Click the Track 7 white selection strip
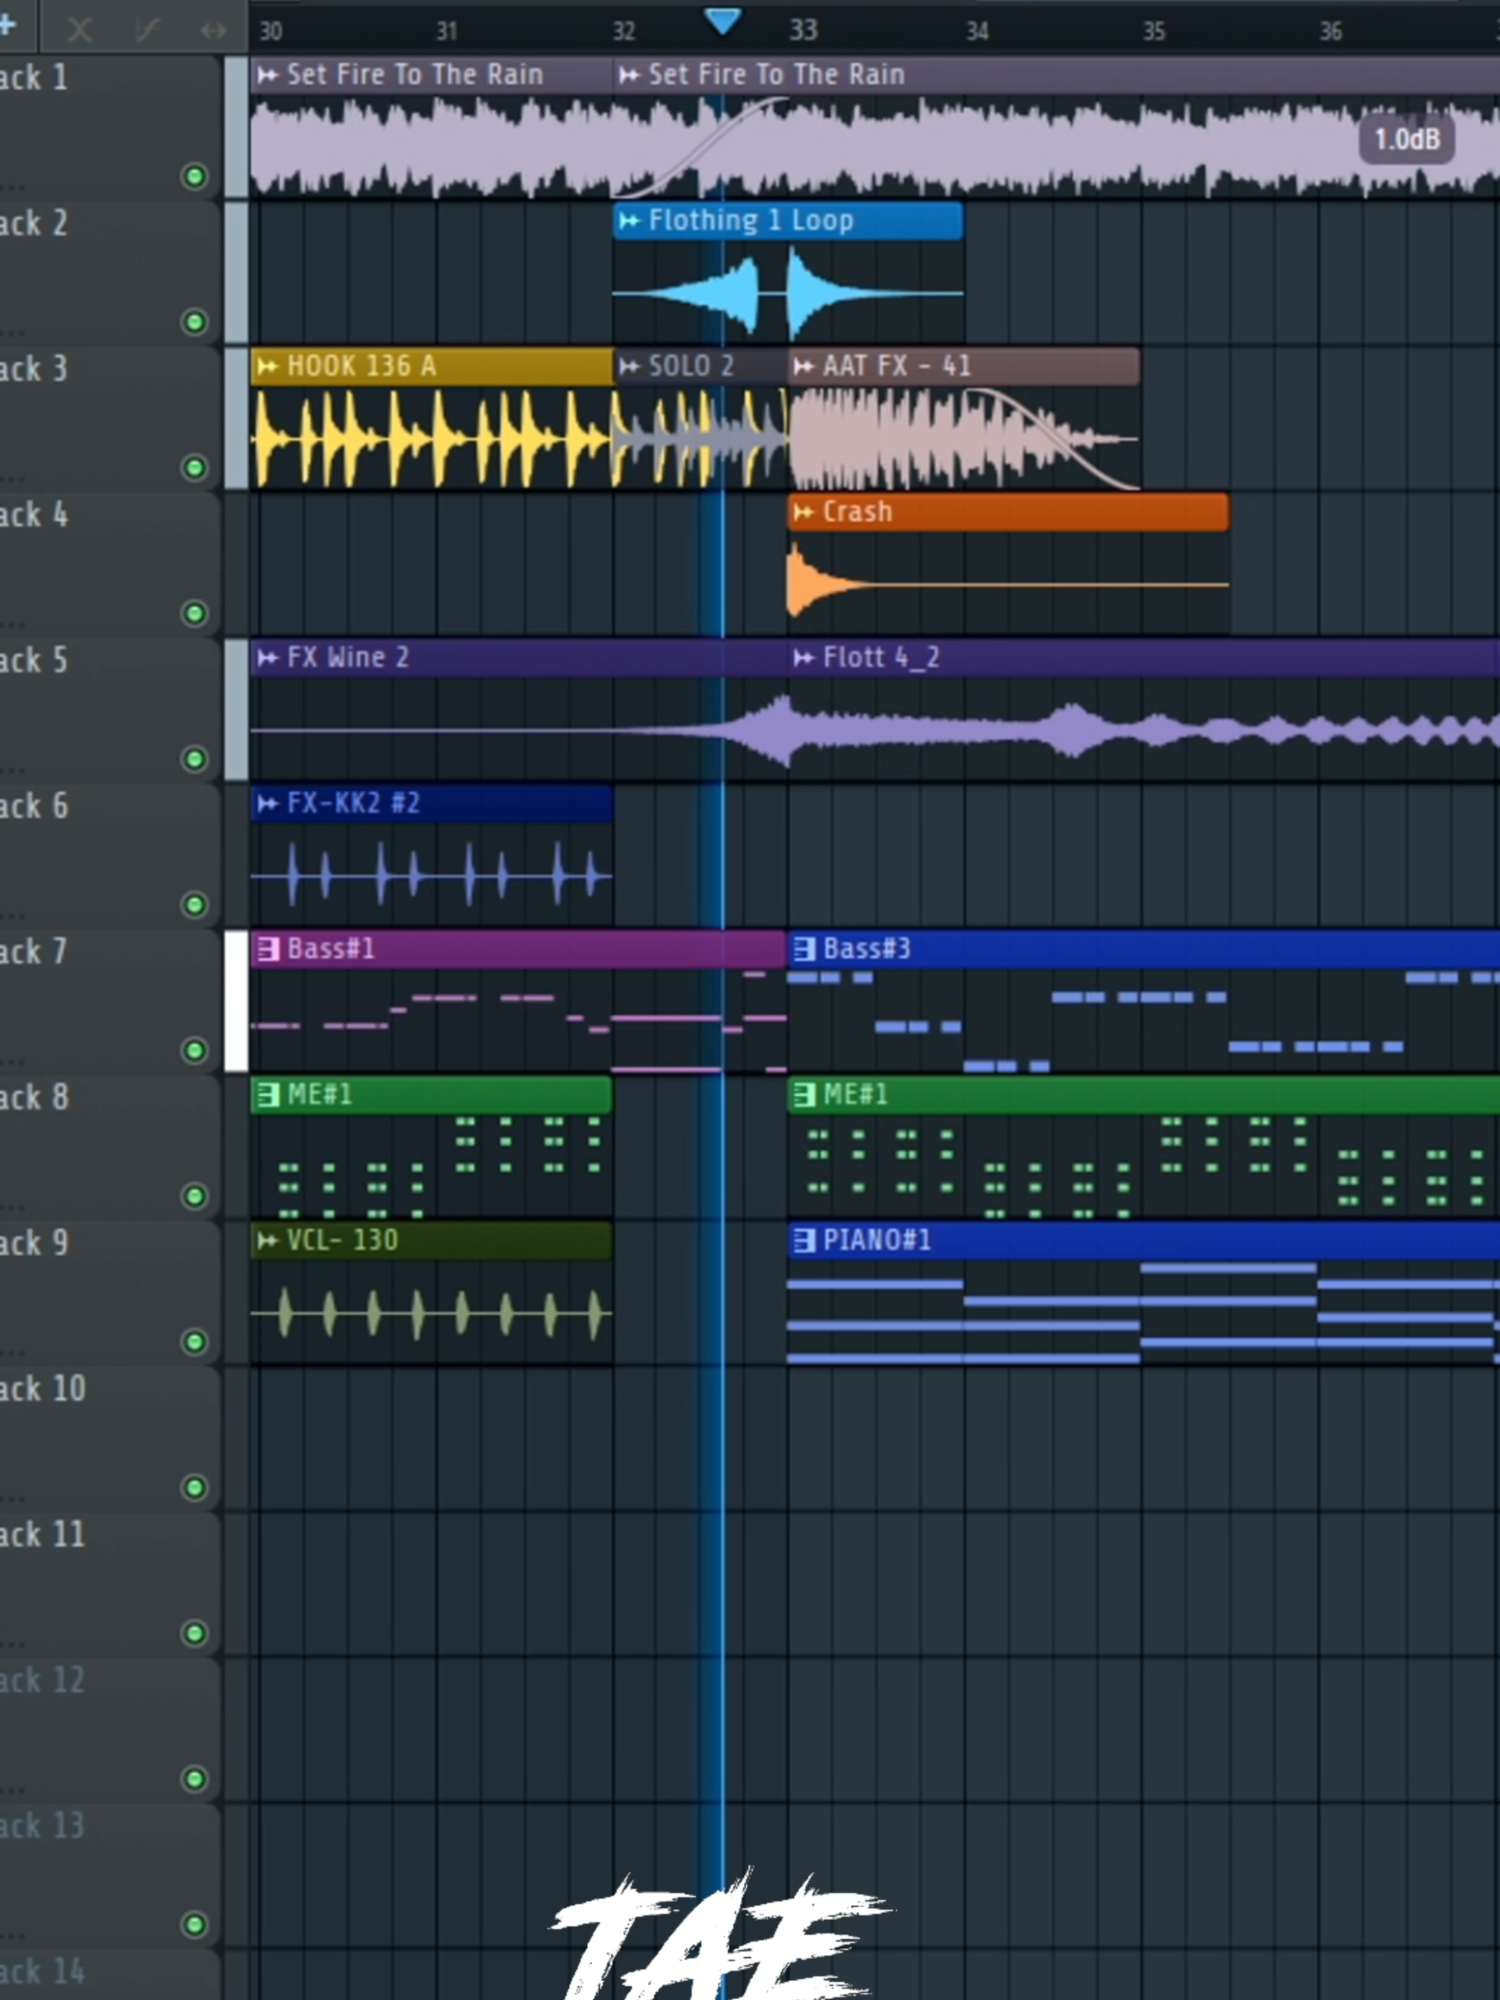This screenshot has height=2000, width=1500. pos(236,1002)
